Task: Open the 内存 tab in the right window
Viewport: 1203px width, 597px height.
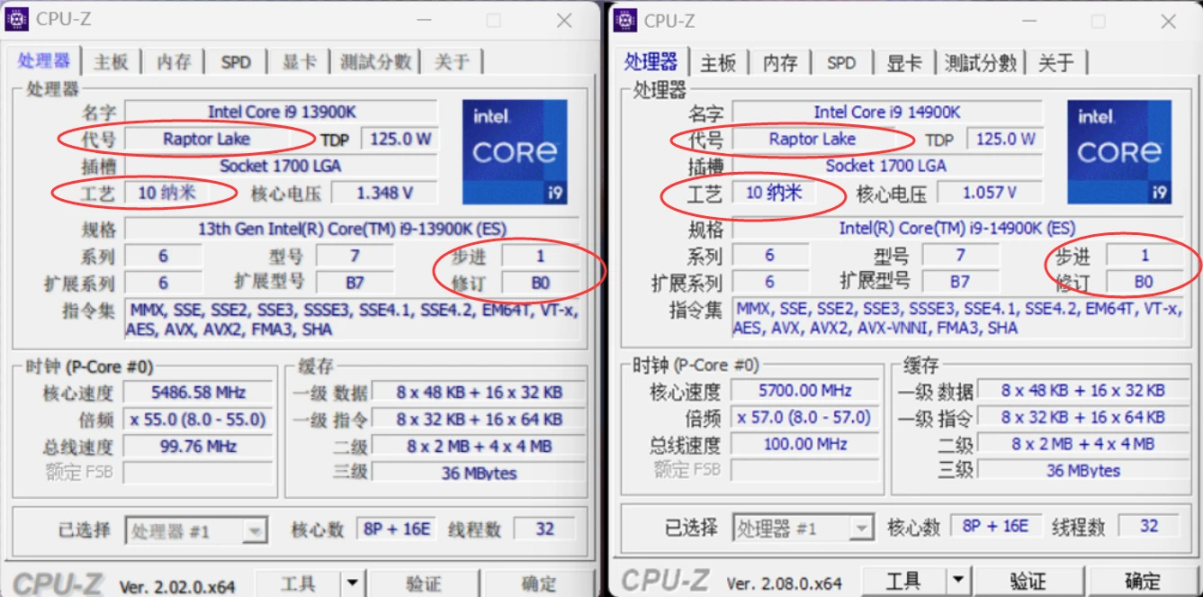Action: point(780,63)
